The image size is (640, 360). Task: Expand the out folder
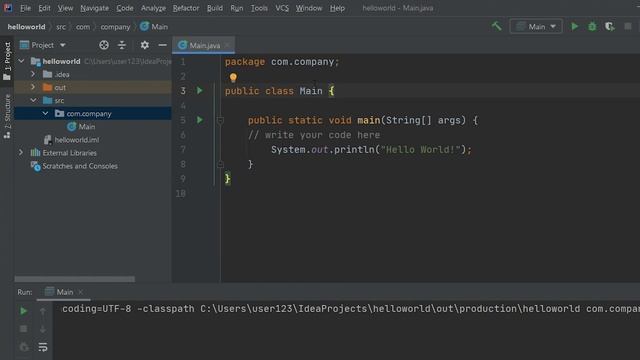pyautogui.click(x=33, y=87)
